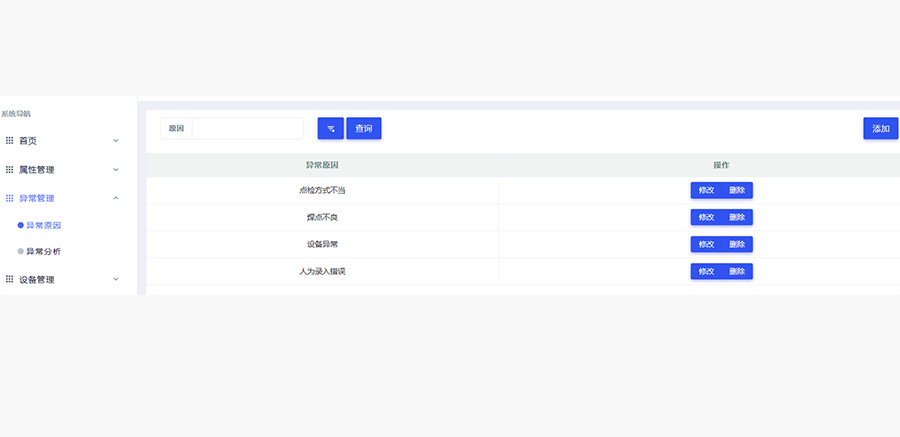Click 删除 for the 人为录入错误 row
900x437 pixels.
737,271
